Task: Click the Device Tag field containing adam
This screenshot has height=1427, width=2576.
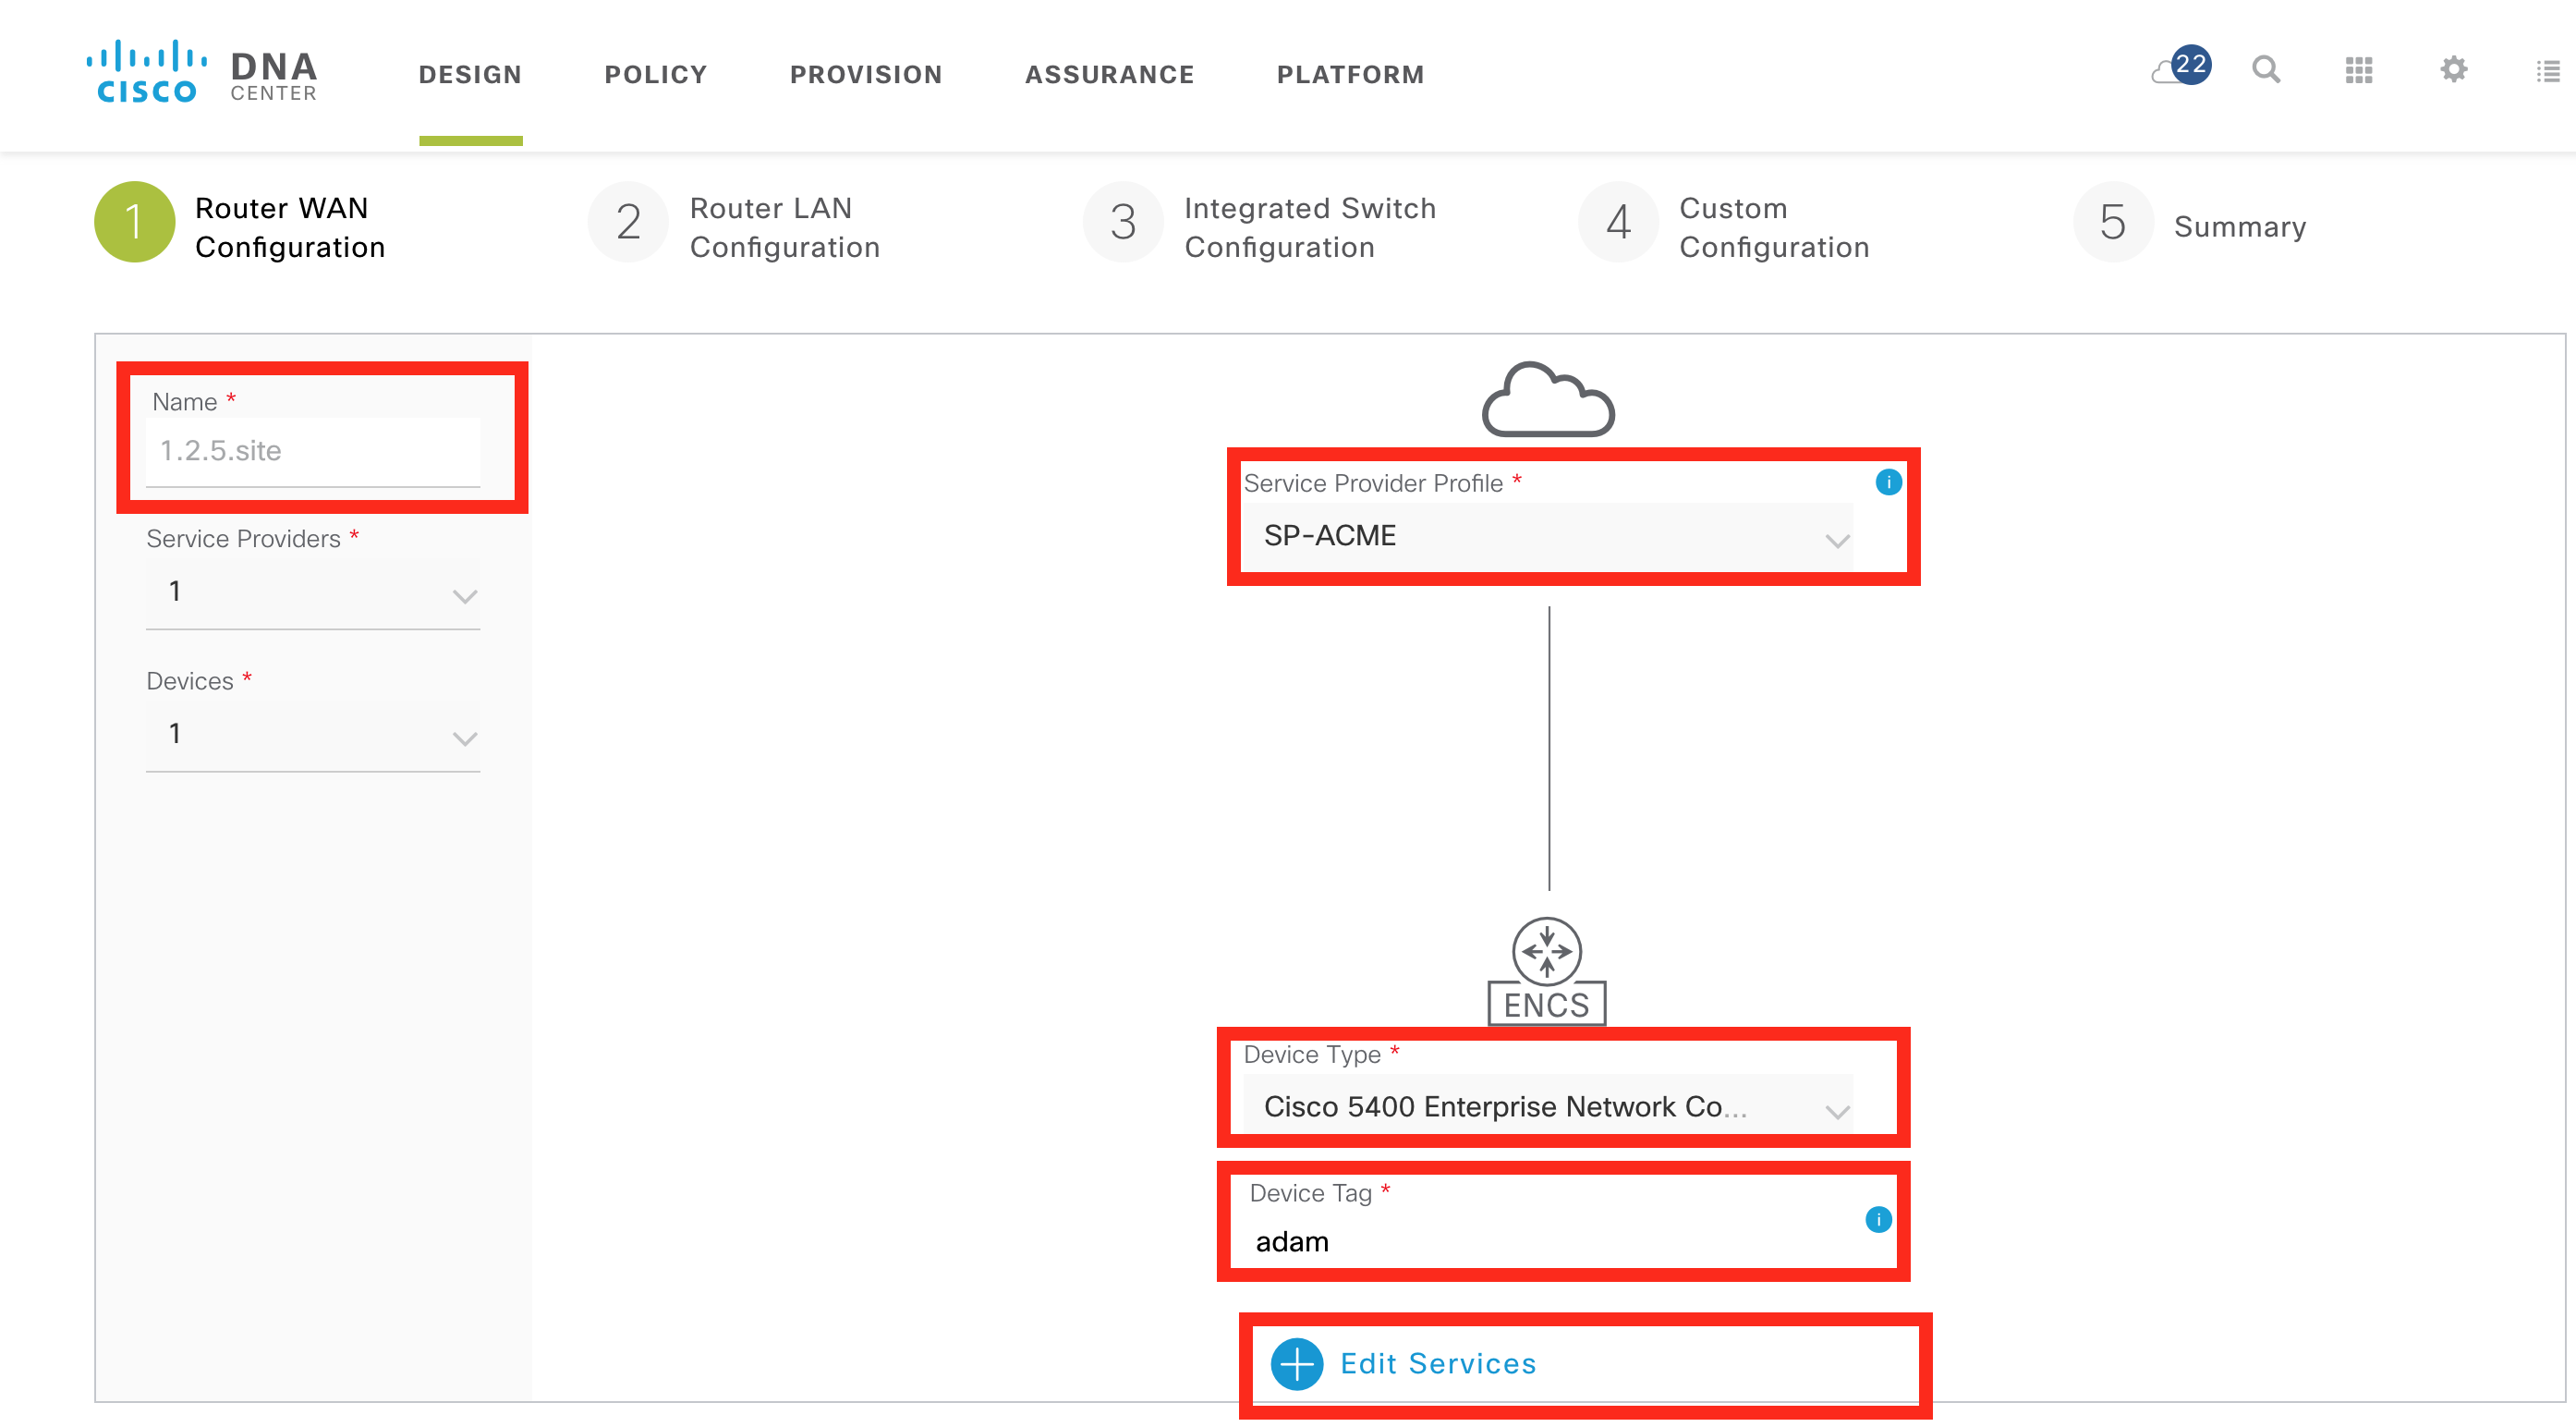Action: (x=1547, y=1242)
